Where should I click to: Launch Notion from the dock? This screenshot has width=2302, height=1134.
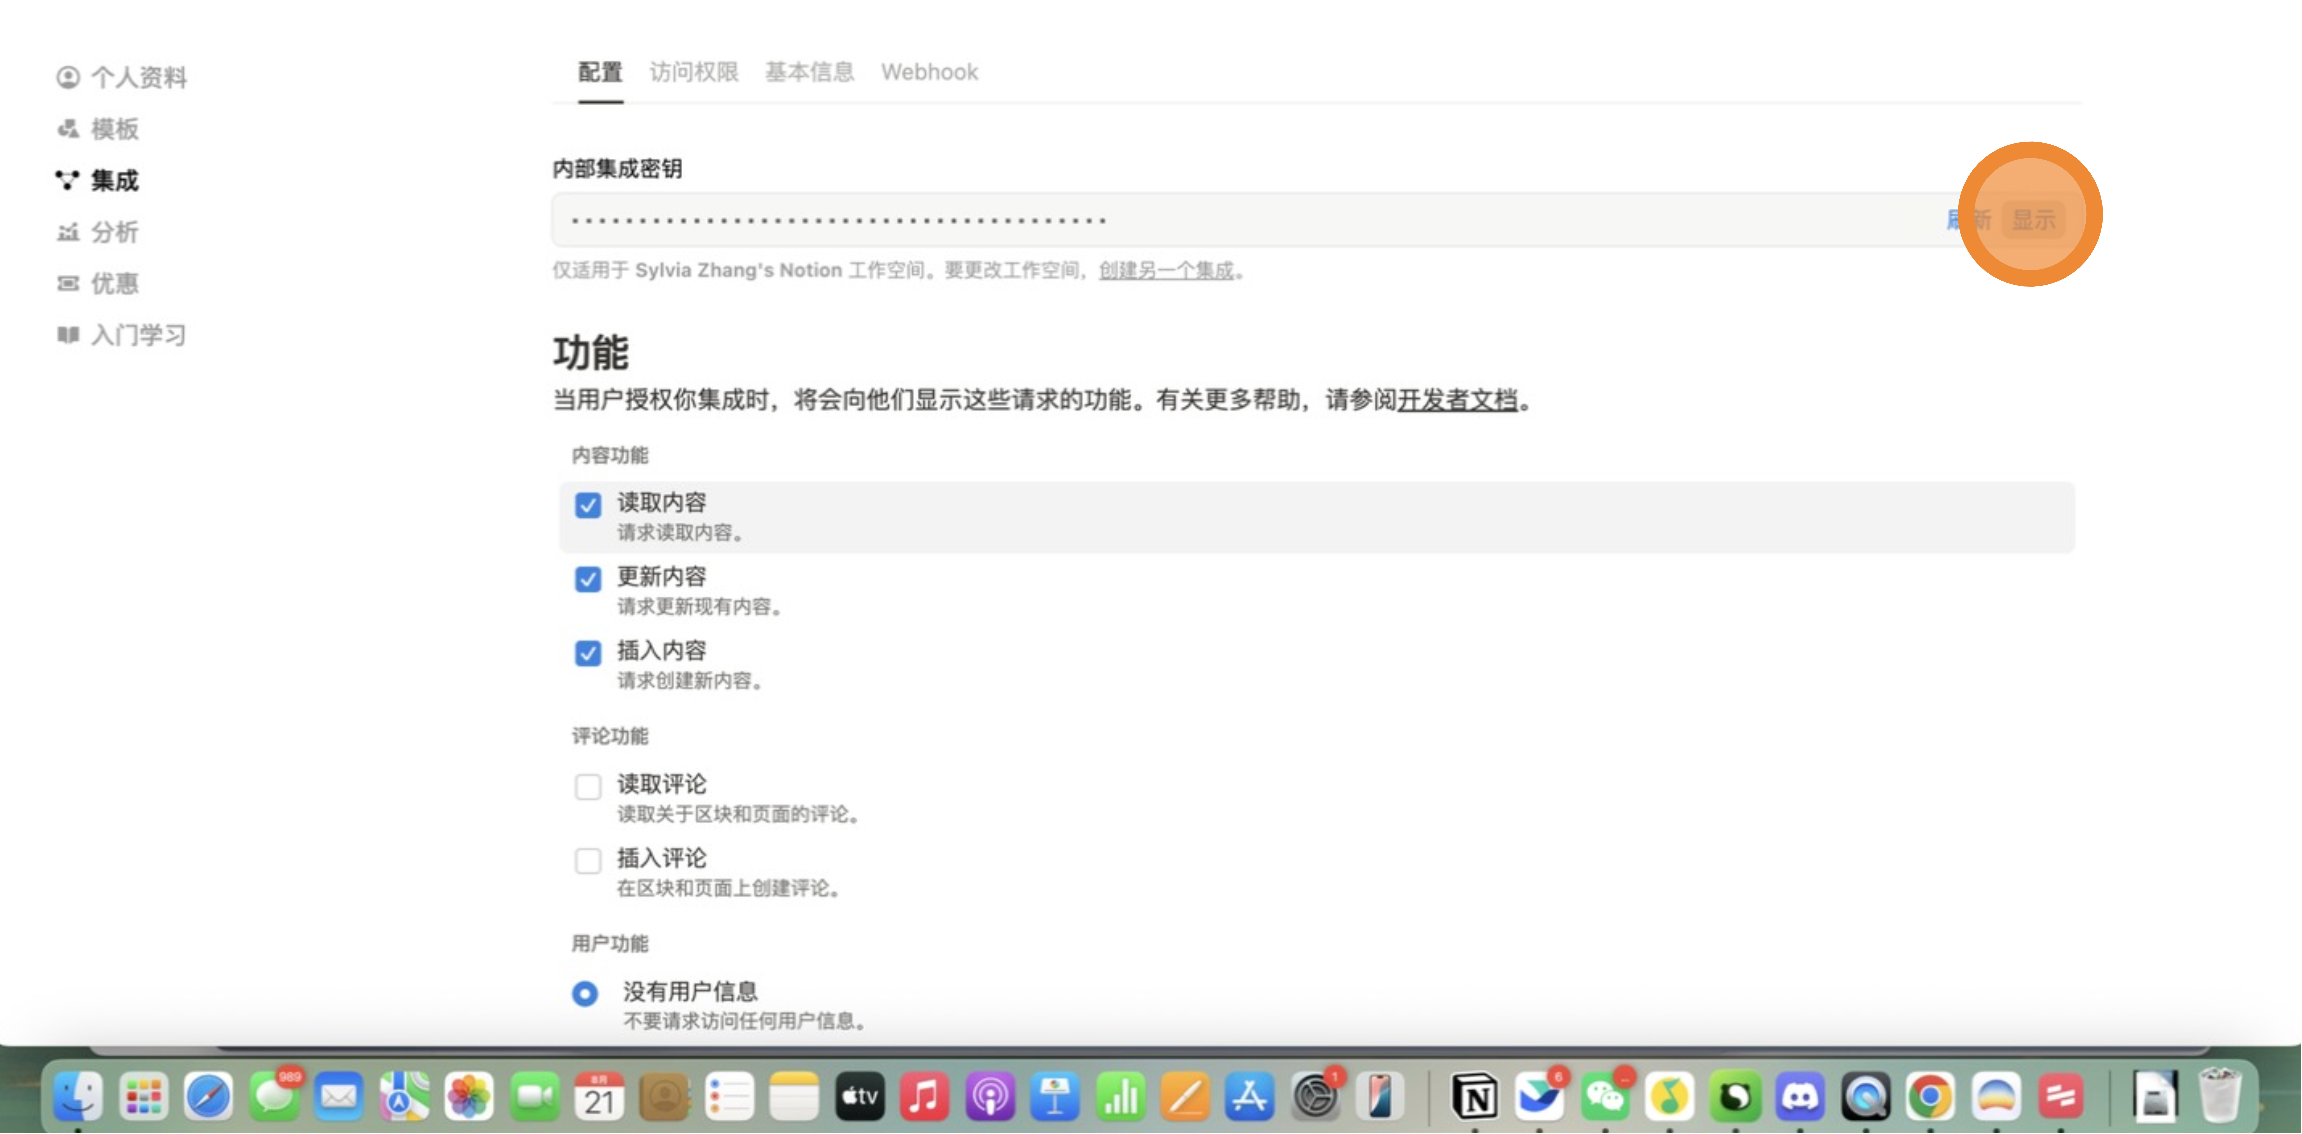pos(1474,1098)
